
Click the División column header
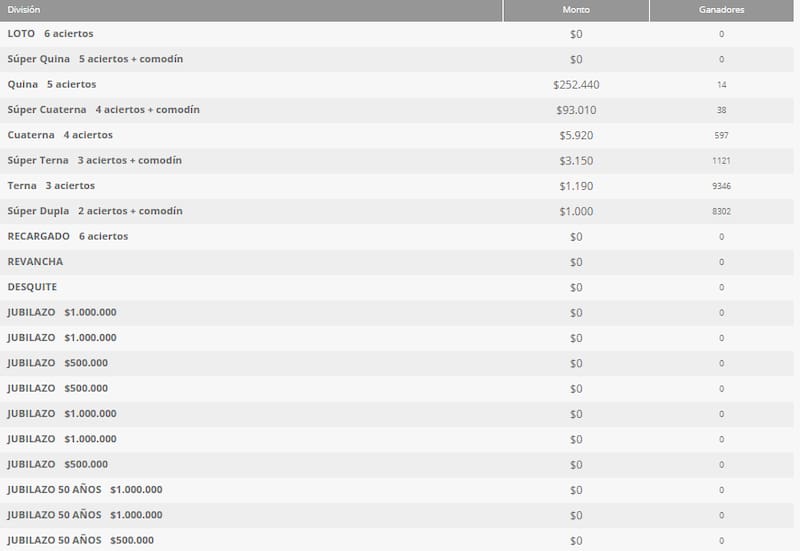coord(24,9)
